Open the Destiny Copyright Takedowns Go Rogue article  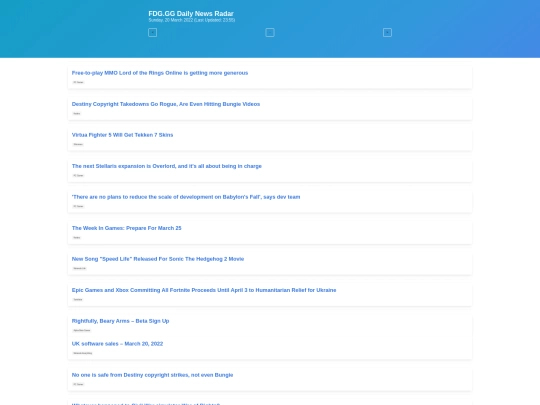[x=166, y=104]
